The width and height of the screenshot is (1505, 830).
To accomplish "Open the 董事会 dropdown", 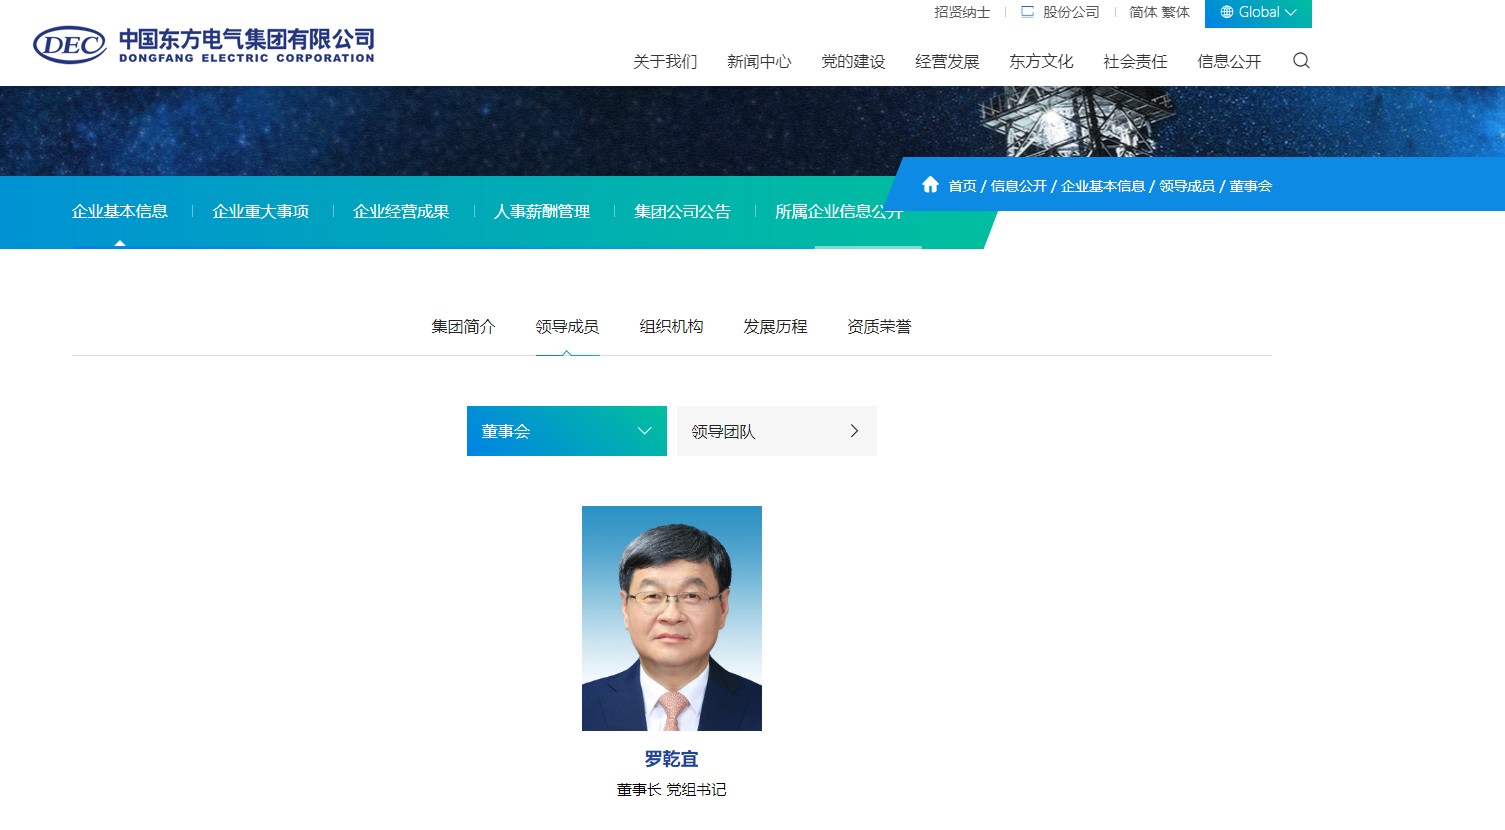I will 566,430.
